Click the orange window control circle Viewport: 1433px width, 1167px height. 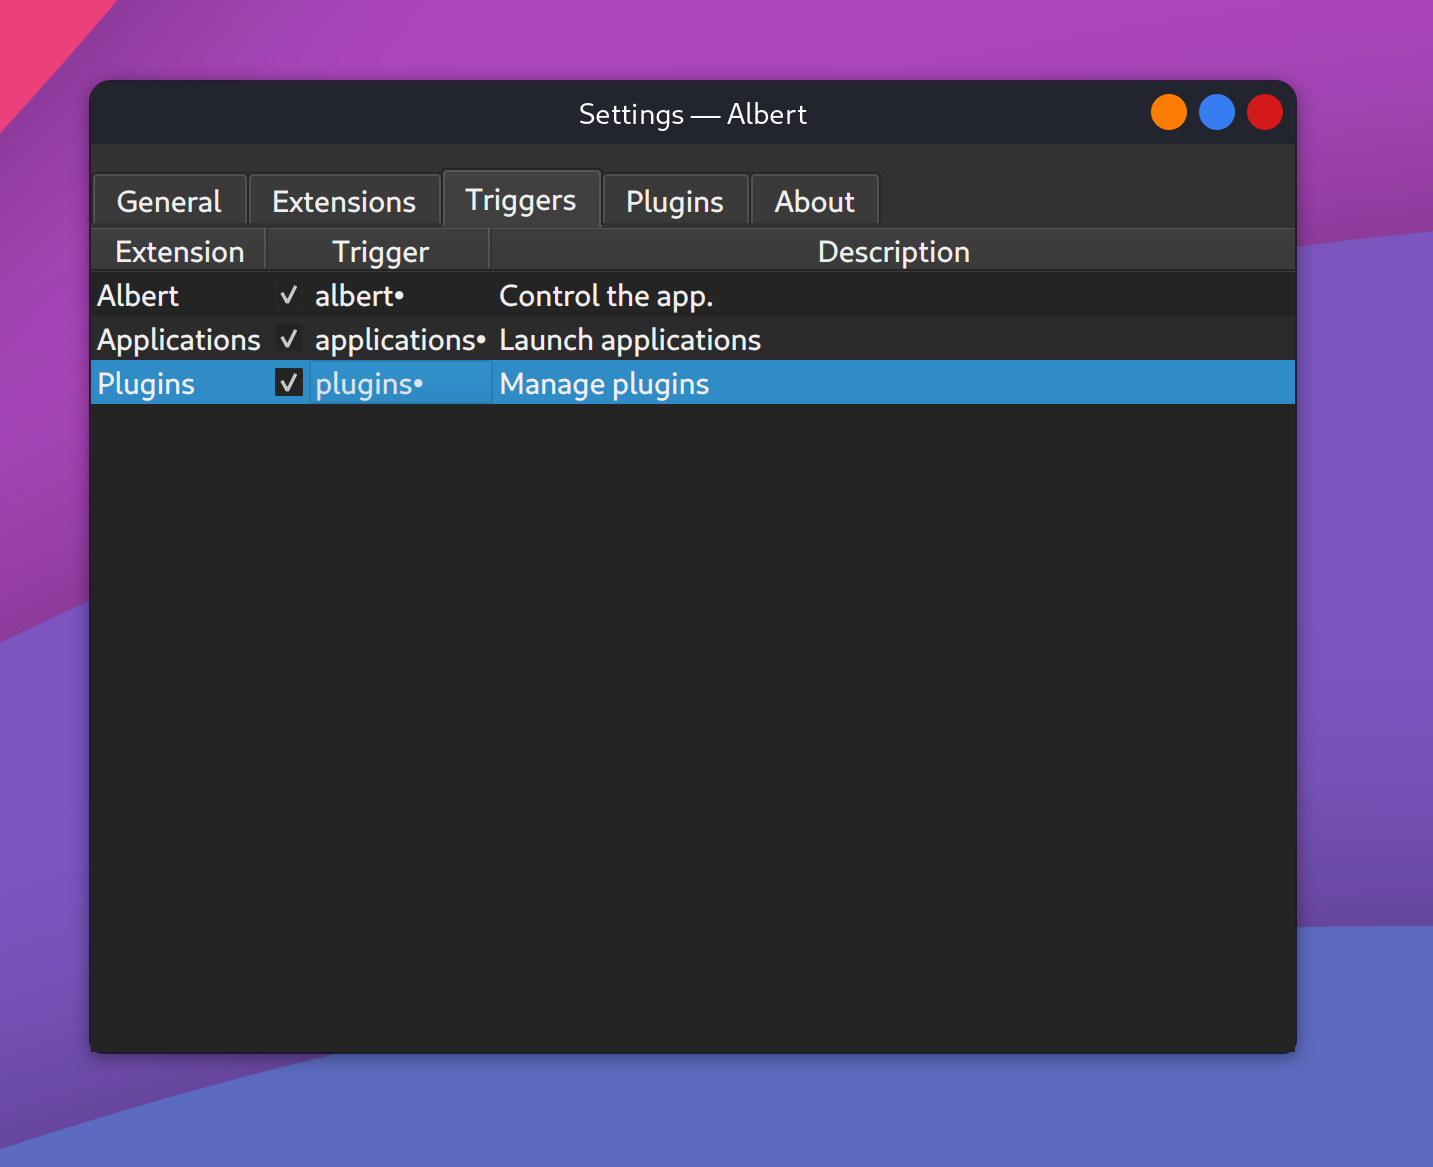(x=1168, y=112)
